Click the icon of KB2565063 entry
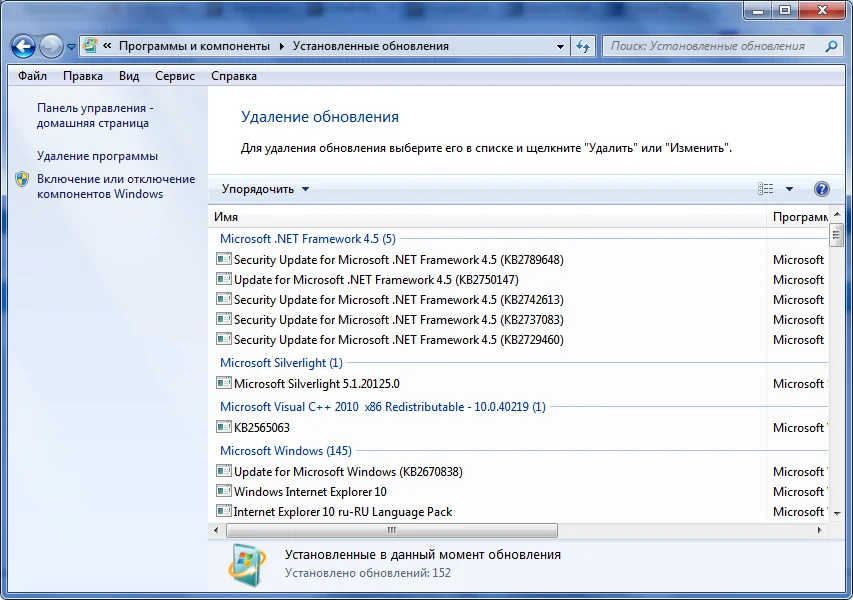853x600 pixels. (x=224, y=426)
